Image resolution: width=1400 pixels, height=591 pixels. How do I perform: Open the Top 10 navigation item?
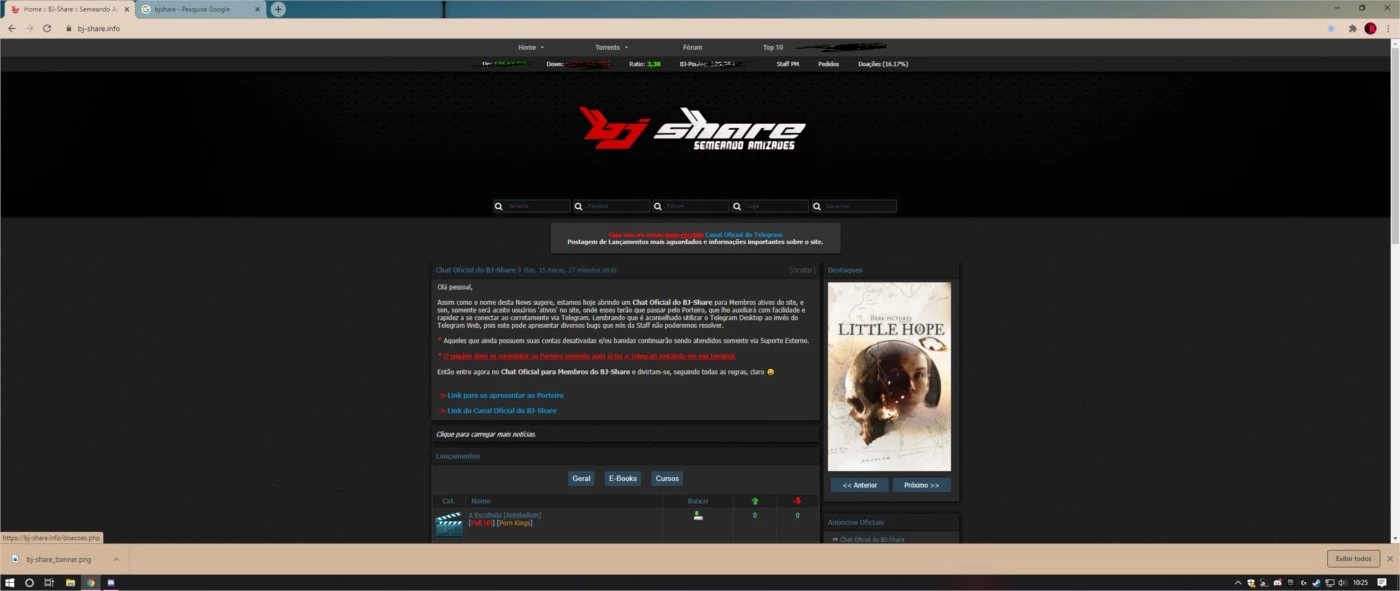click(x=773, y=47)
